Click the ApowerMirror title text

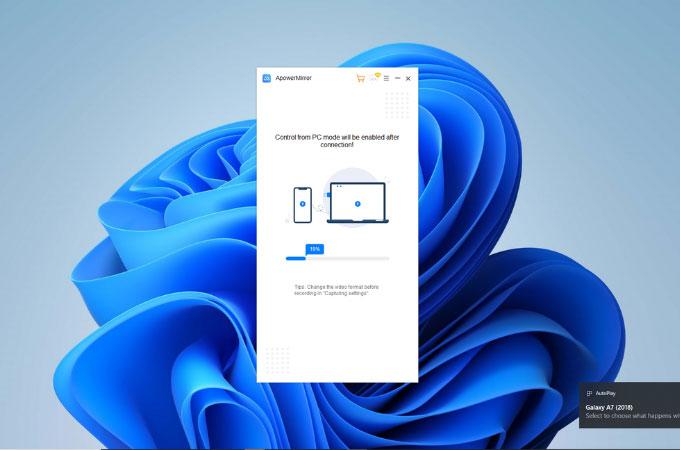point(294,78)
